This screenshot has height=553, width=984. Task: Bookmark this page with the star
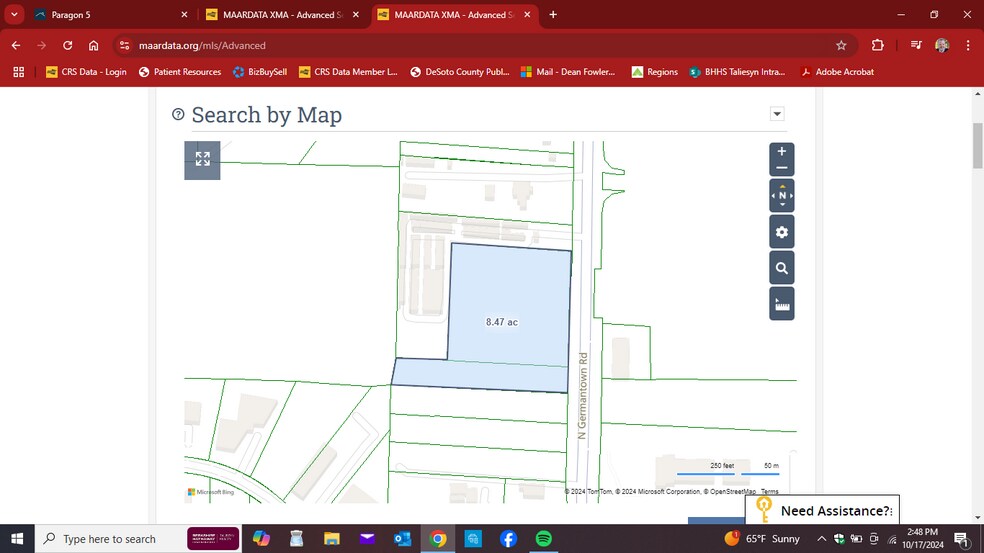click(841, 45)
